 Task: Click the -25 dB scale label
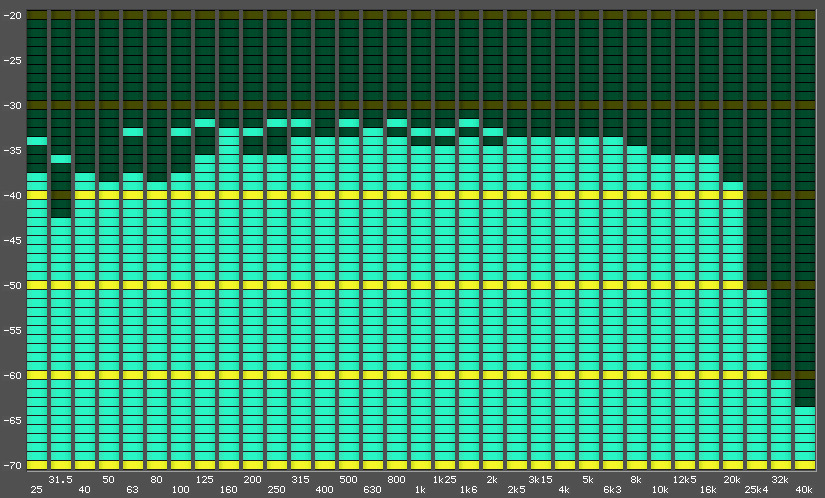point(13,60)
